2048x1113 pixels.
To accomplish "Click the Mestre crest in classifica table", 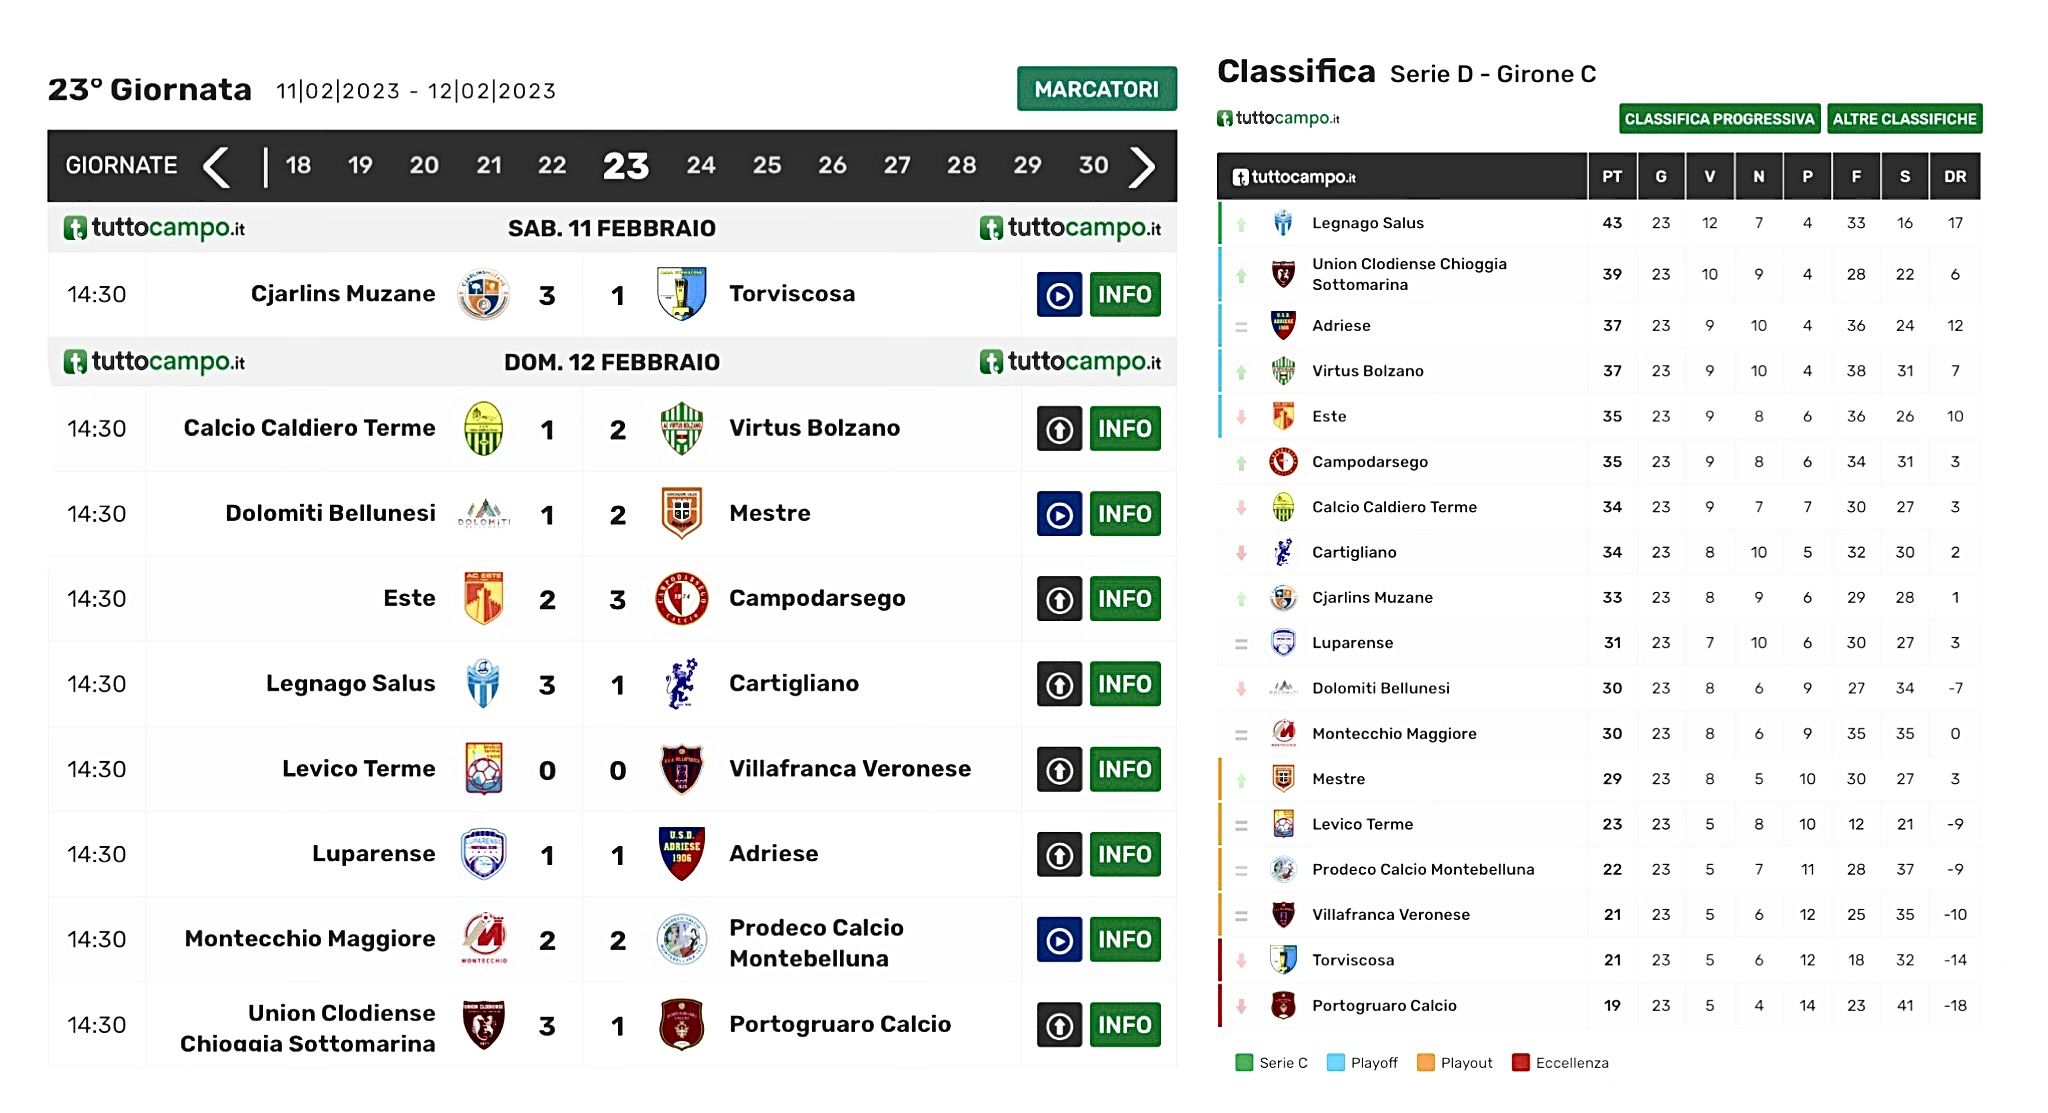I will click(1283, 778).
